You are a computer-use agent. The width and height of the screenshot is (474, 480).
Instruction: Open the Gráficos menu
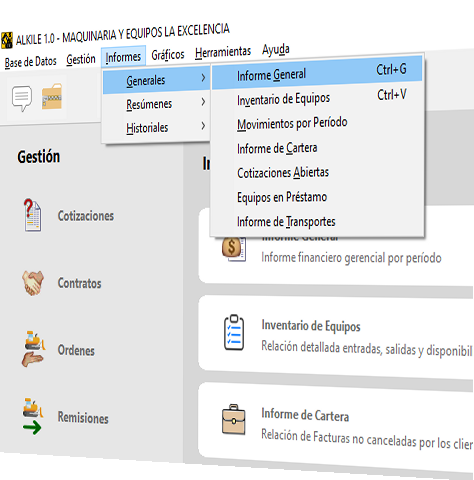[x=168, y=55]
